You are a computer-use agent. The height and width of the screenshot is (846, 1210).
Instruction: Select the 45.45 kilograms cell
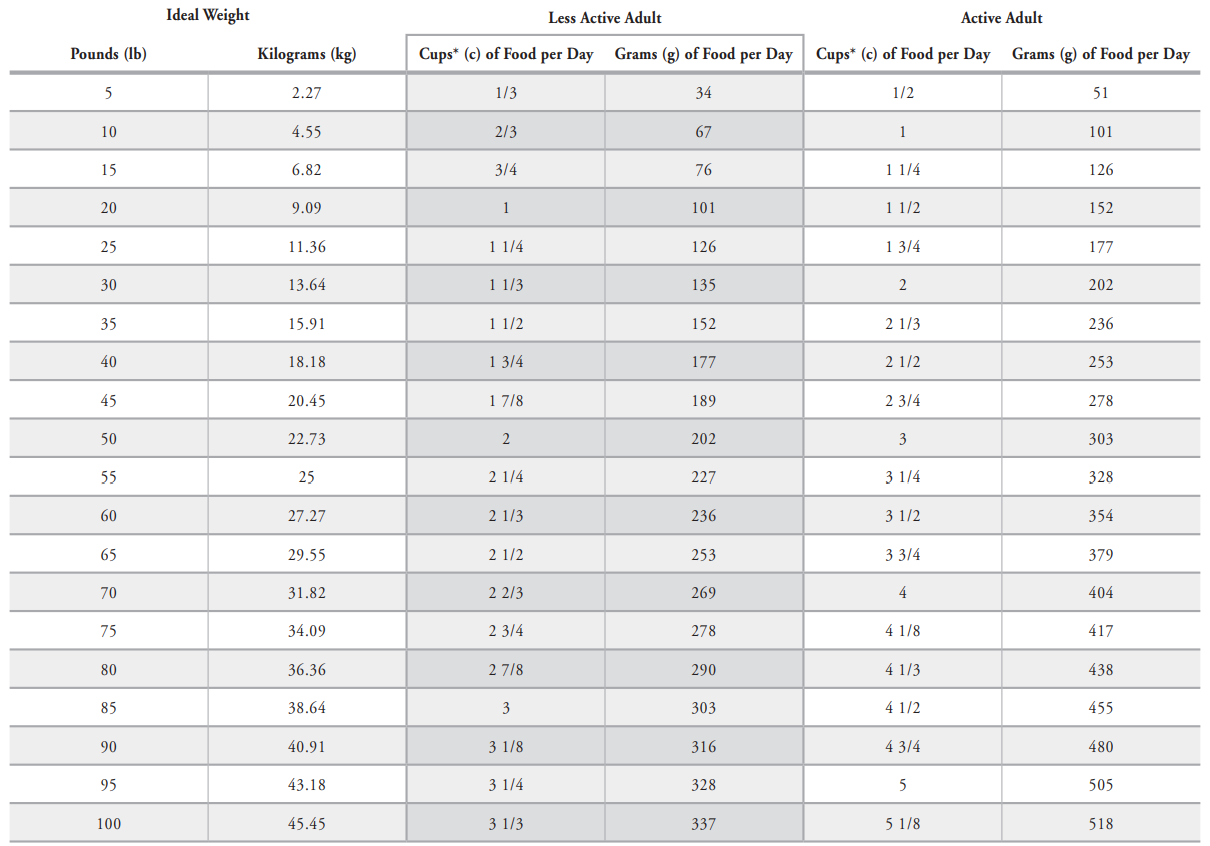point(306,824)
